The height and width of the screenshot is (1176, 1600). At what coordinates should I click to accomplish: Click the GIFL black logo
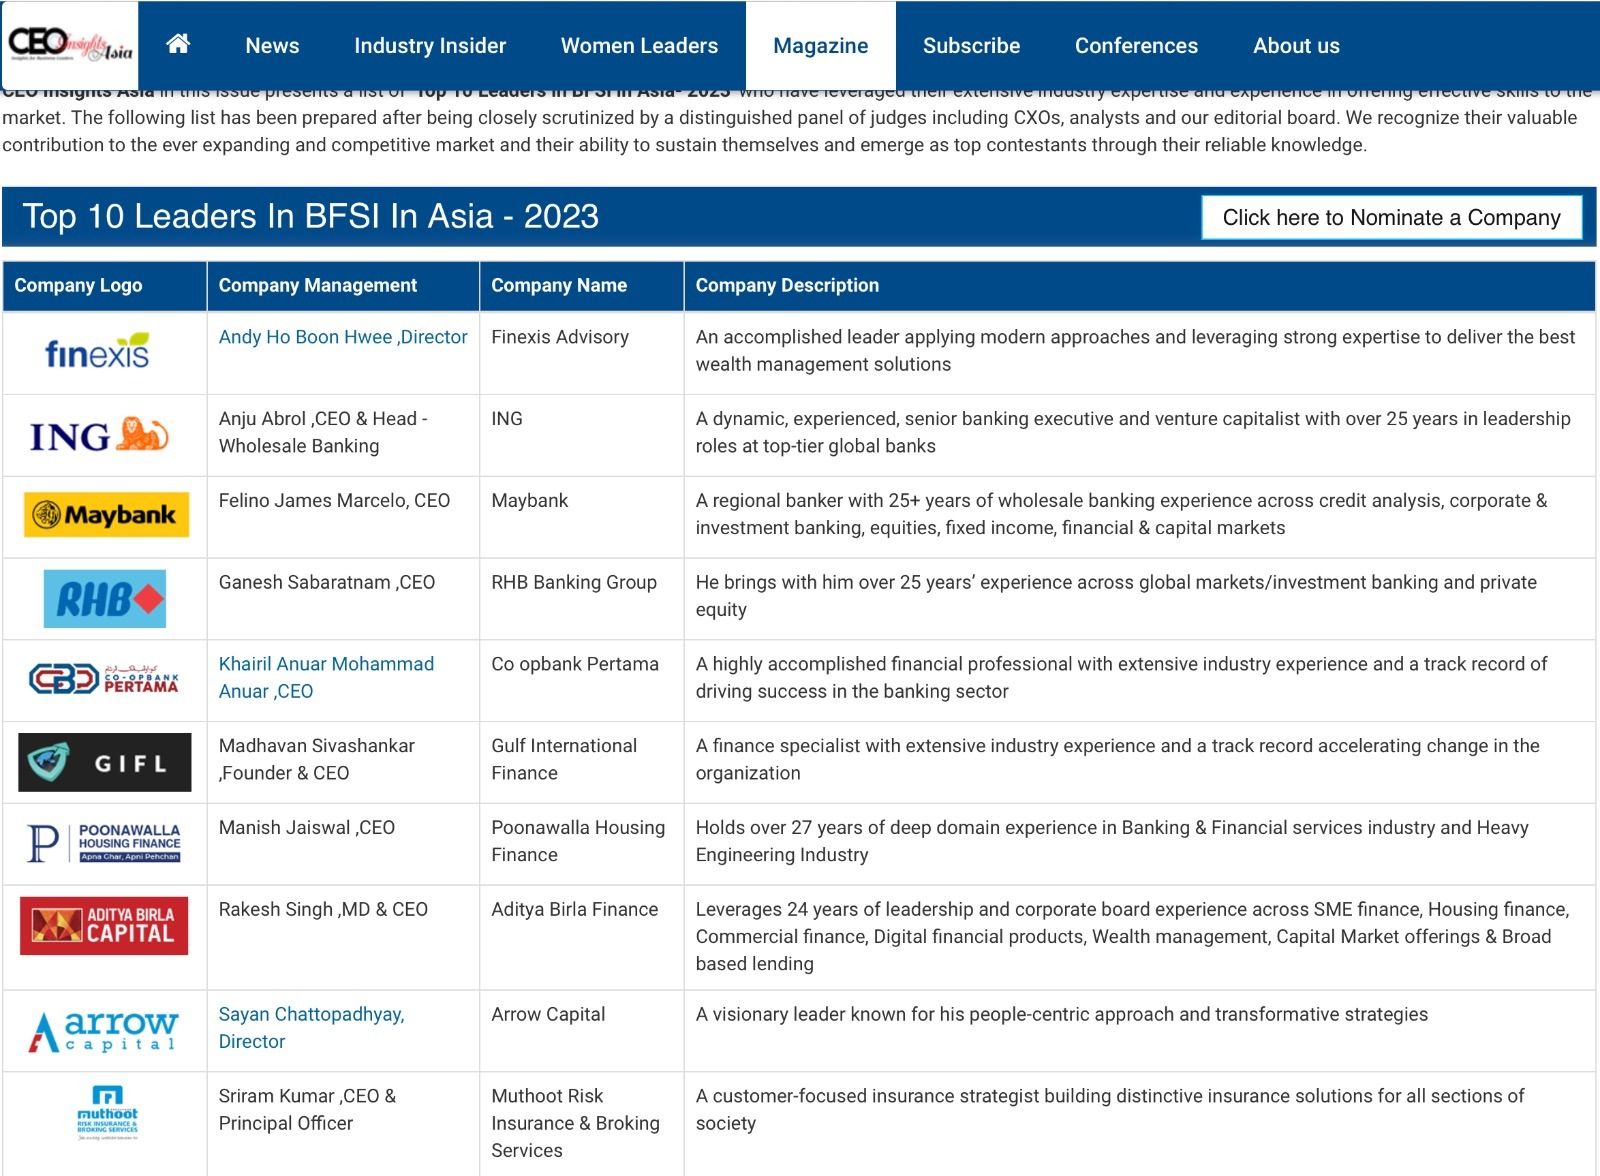point(105,762)
